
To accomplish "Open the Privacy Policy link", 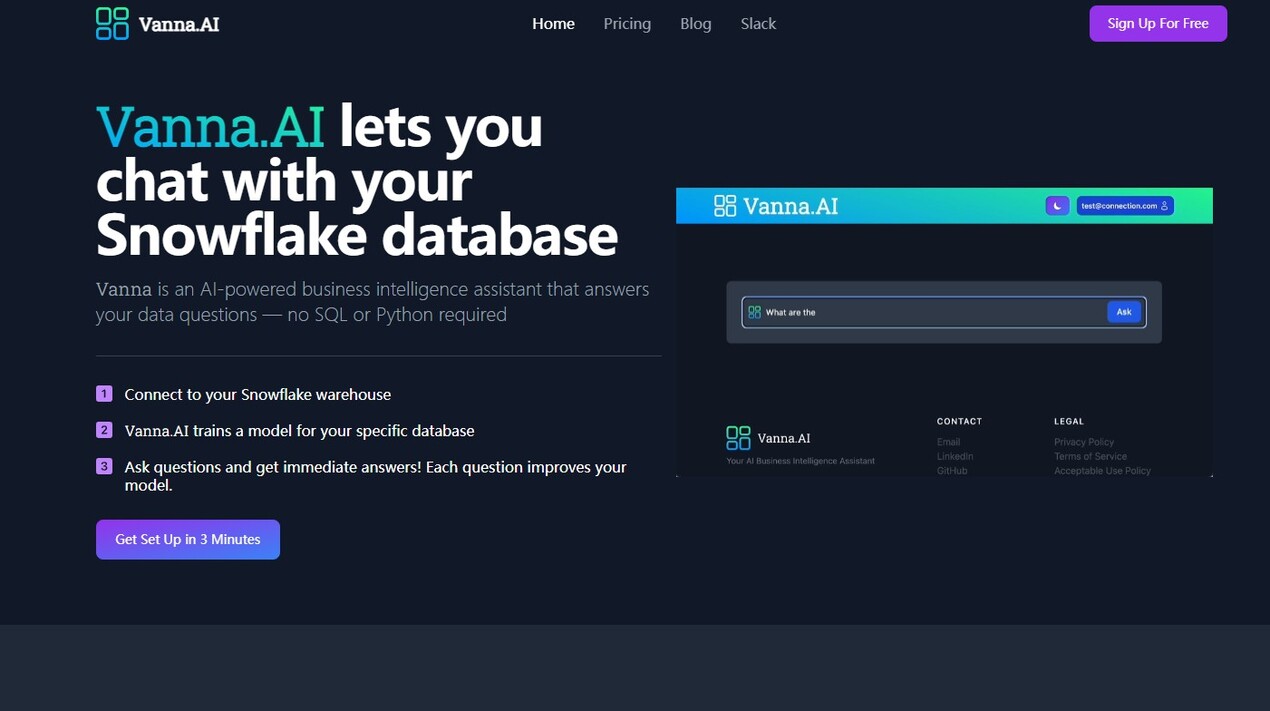I will click(x=1084, y=442).
